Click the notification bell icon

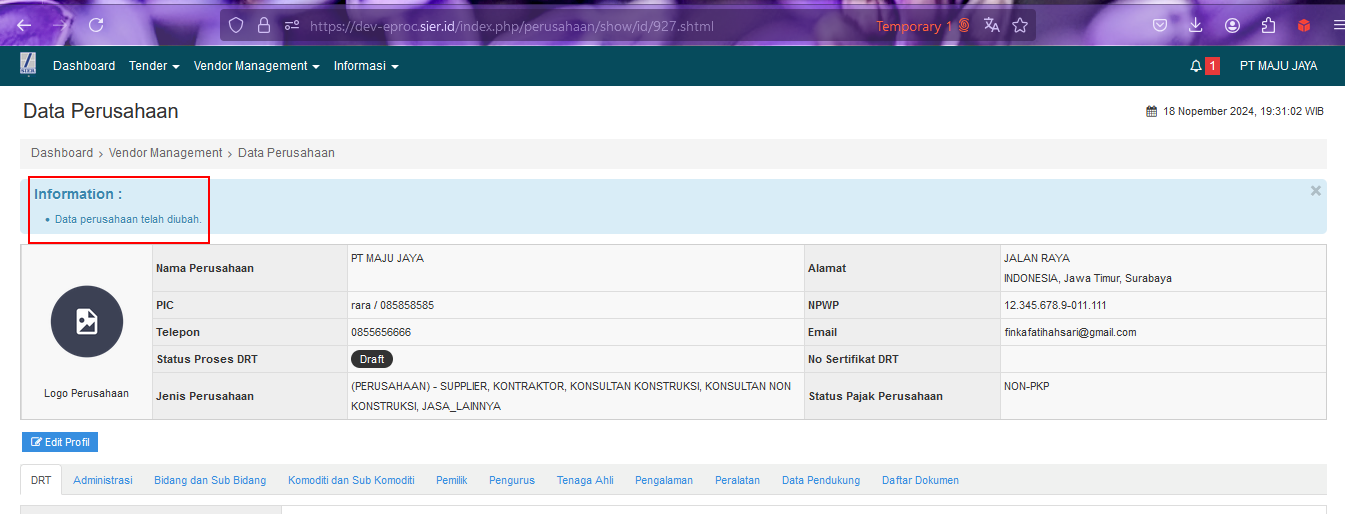[x=1196, y=66]
